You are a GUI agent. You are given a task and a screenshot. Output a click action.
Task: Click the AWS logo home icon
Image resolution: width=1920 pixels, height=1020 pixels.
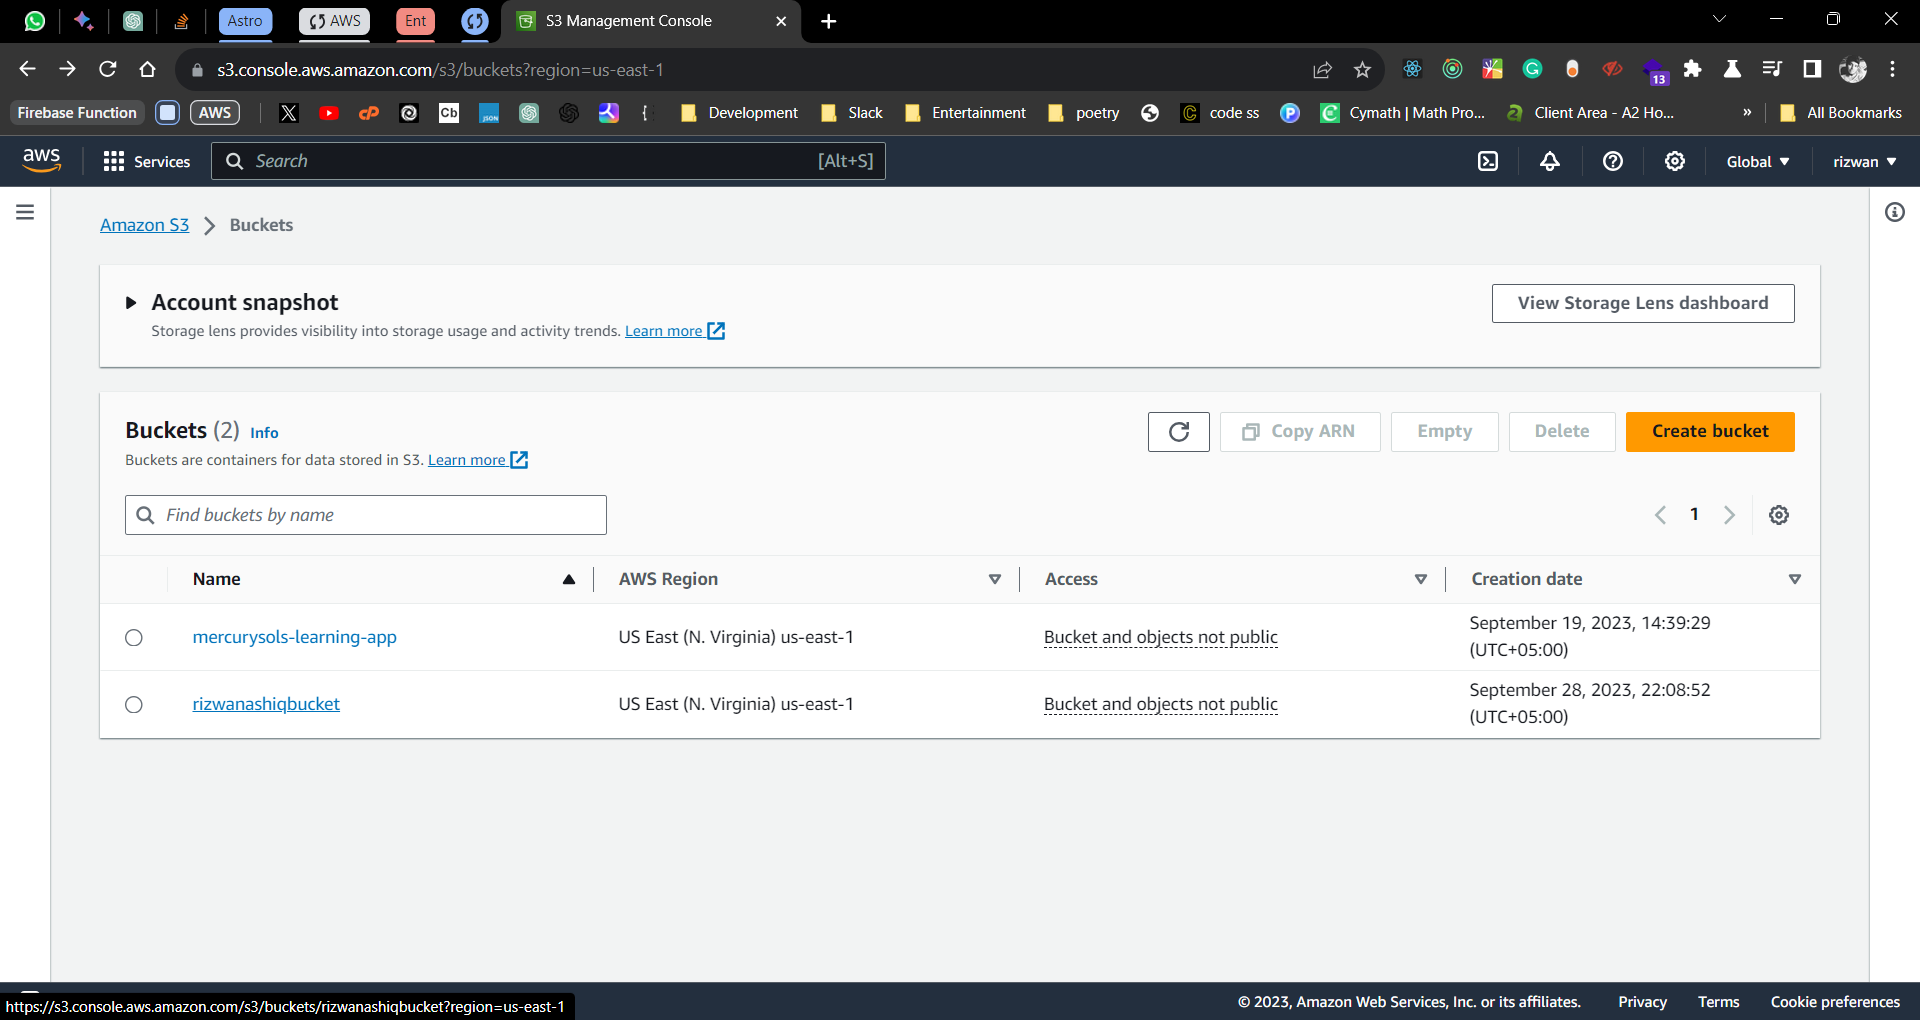tap(42, 160)
